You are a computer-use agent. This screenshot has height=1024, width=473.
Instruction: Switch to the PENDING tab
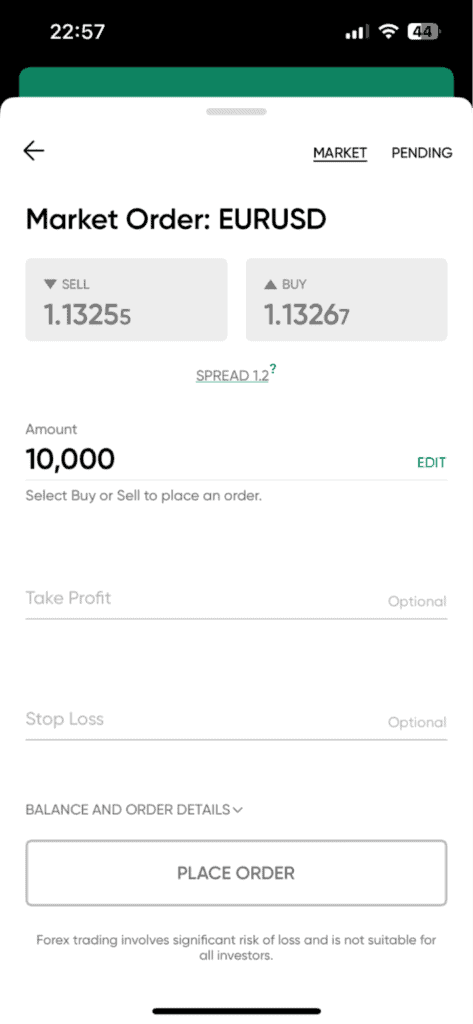pyautogui.click(x=422, y=153)
